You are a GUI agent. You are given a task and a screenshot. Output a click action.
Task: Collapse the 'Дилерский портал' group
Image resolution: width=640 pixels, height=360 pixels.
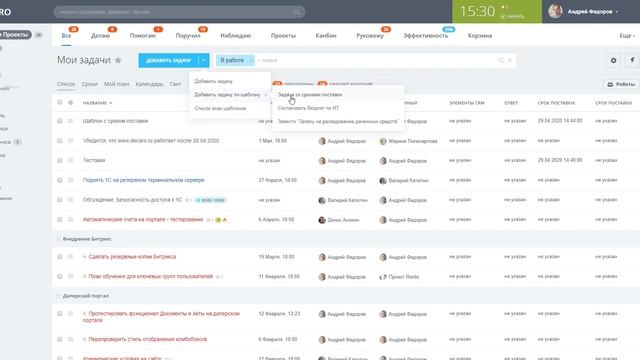click(58, 296)
